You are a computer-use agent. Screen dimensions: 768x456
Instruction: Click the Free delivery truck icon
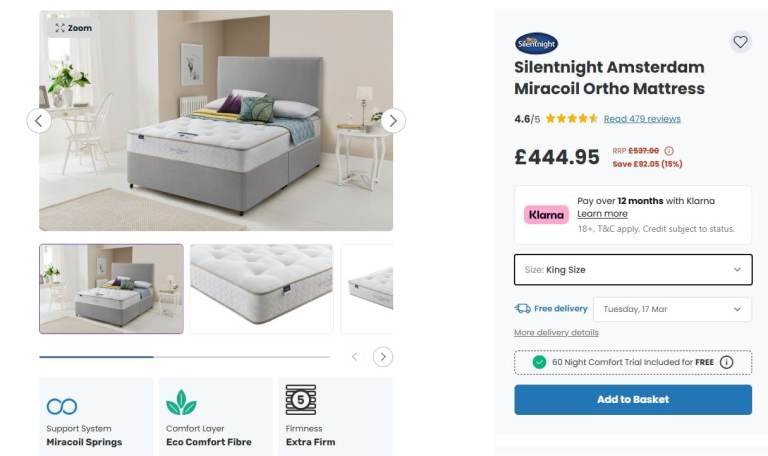(x=523, y=309)
